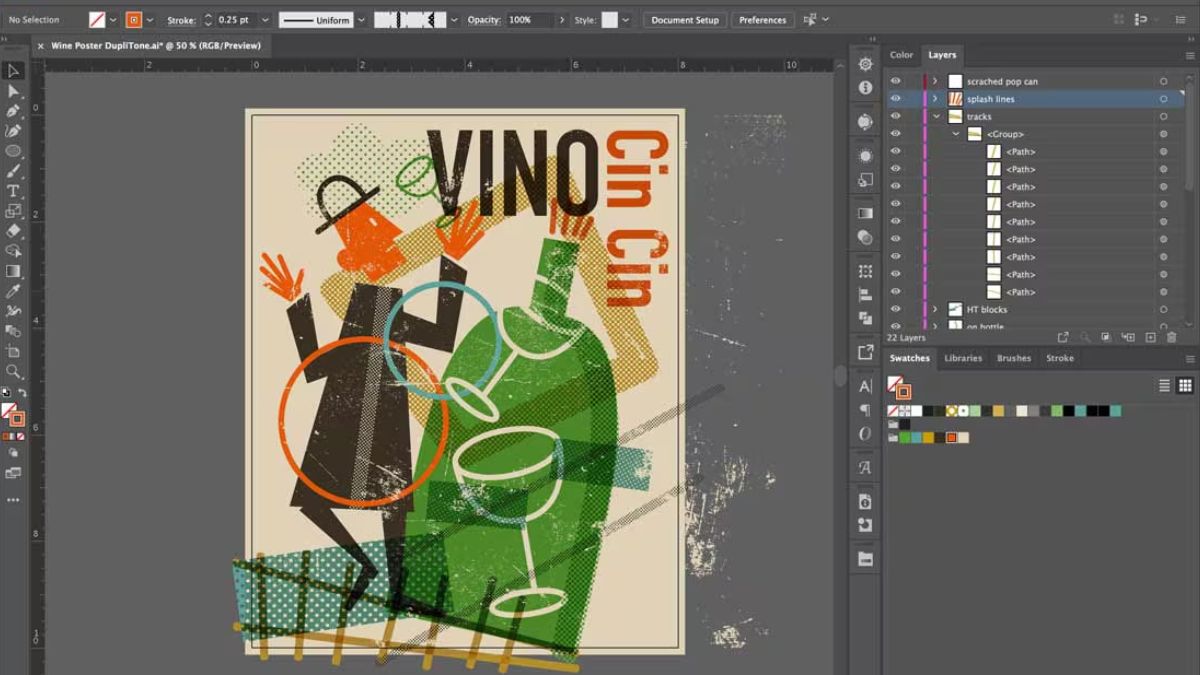Open the Character panel icon
1200x675 pixels.
click(x=865, y=386)
